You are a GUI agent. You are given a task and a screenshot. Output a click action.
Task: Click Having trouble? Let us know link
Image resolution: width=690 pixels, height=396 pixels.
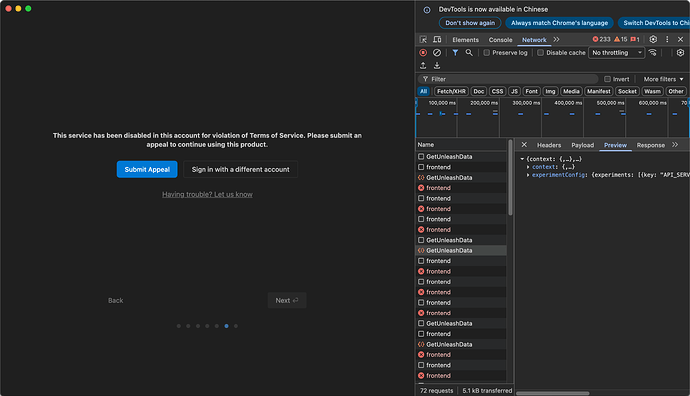pyautogui.click(x=207, y=194)
